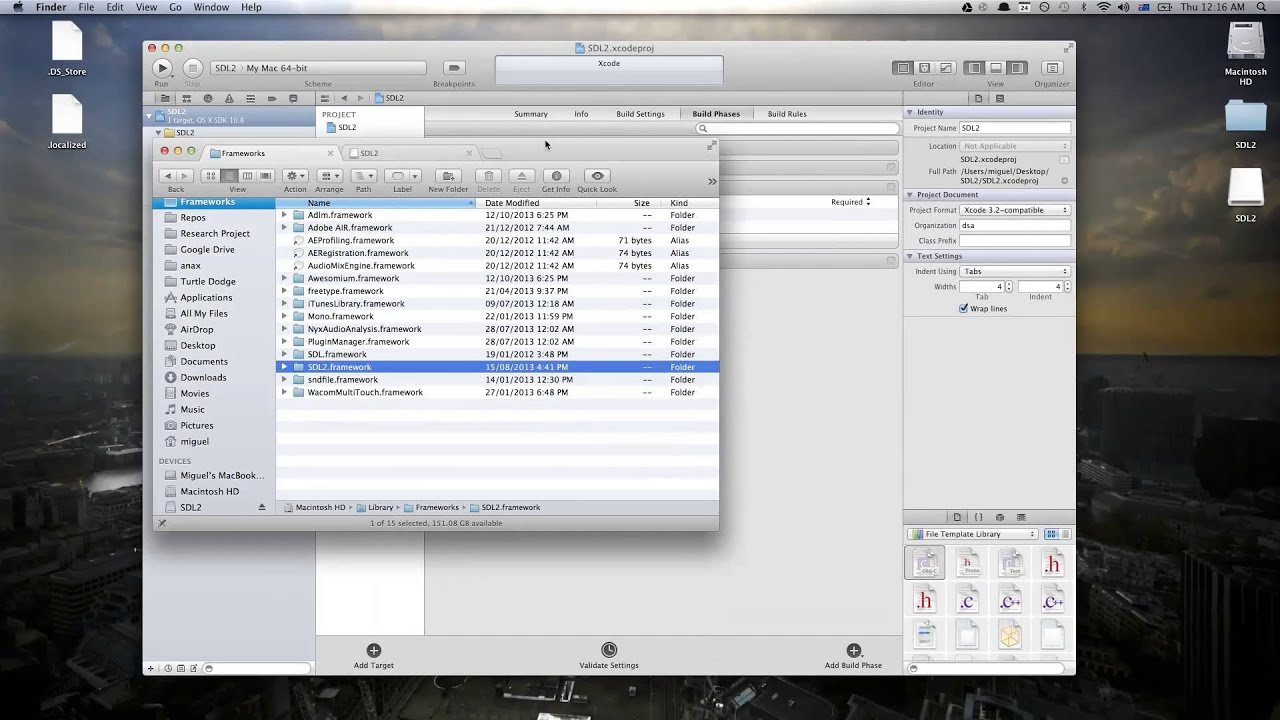The image size is (1280, 720).
Task: Toggle the Debug area visibility
Action: pyautogui.click(x=996, y=68)
